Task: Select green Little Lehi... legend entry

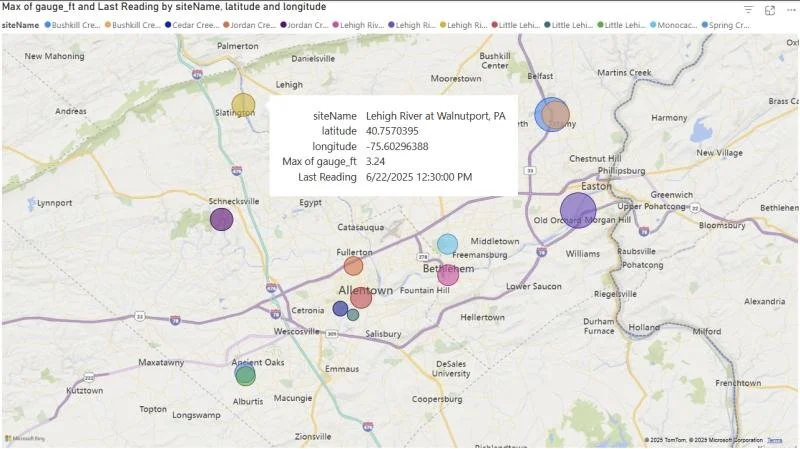Action: (621, 24)
